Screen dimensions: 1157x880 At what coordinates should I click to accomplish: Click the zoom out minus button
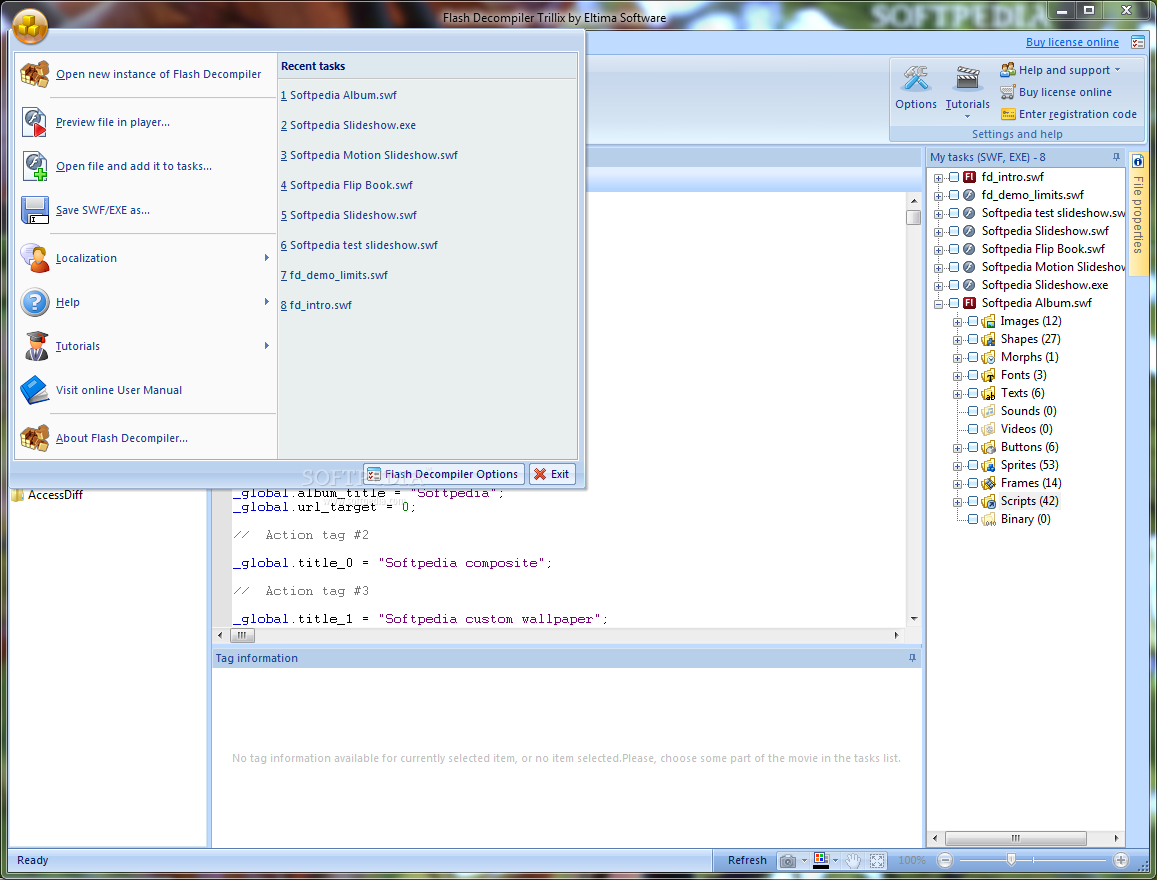pos(945,860)
